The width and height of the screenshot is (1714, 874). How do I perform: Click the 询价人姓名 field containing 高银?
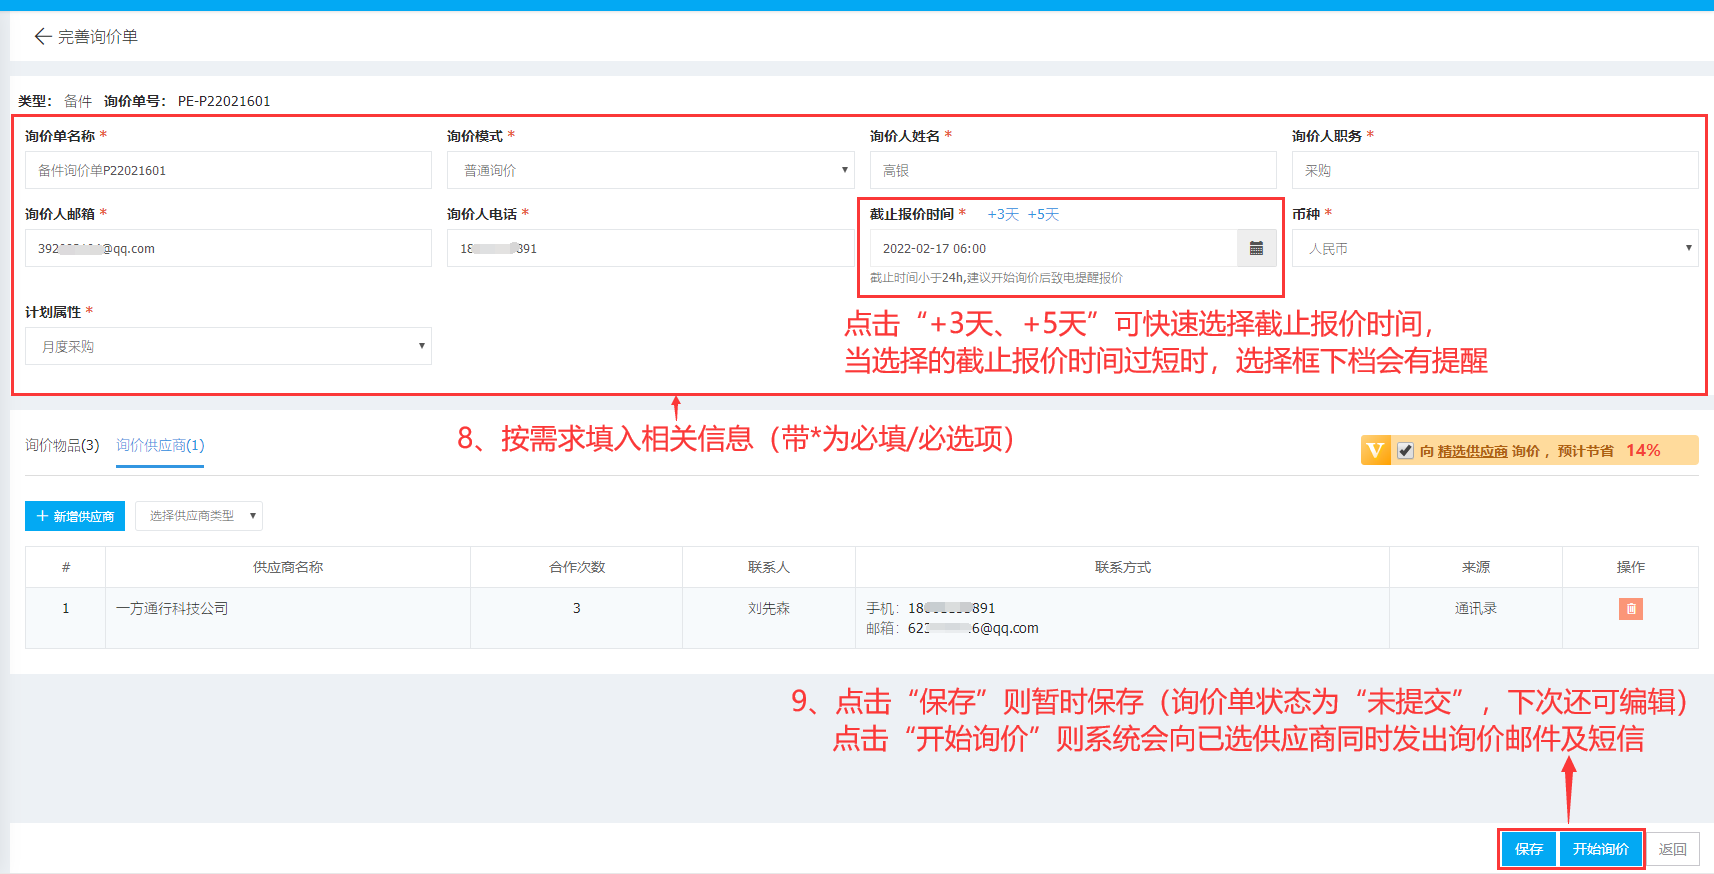coord(1073,170)
